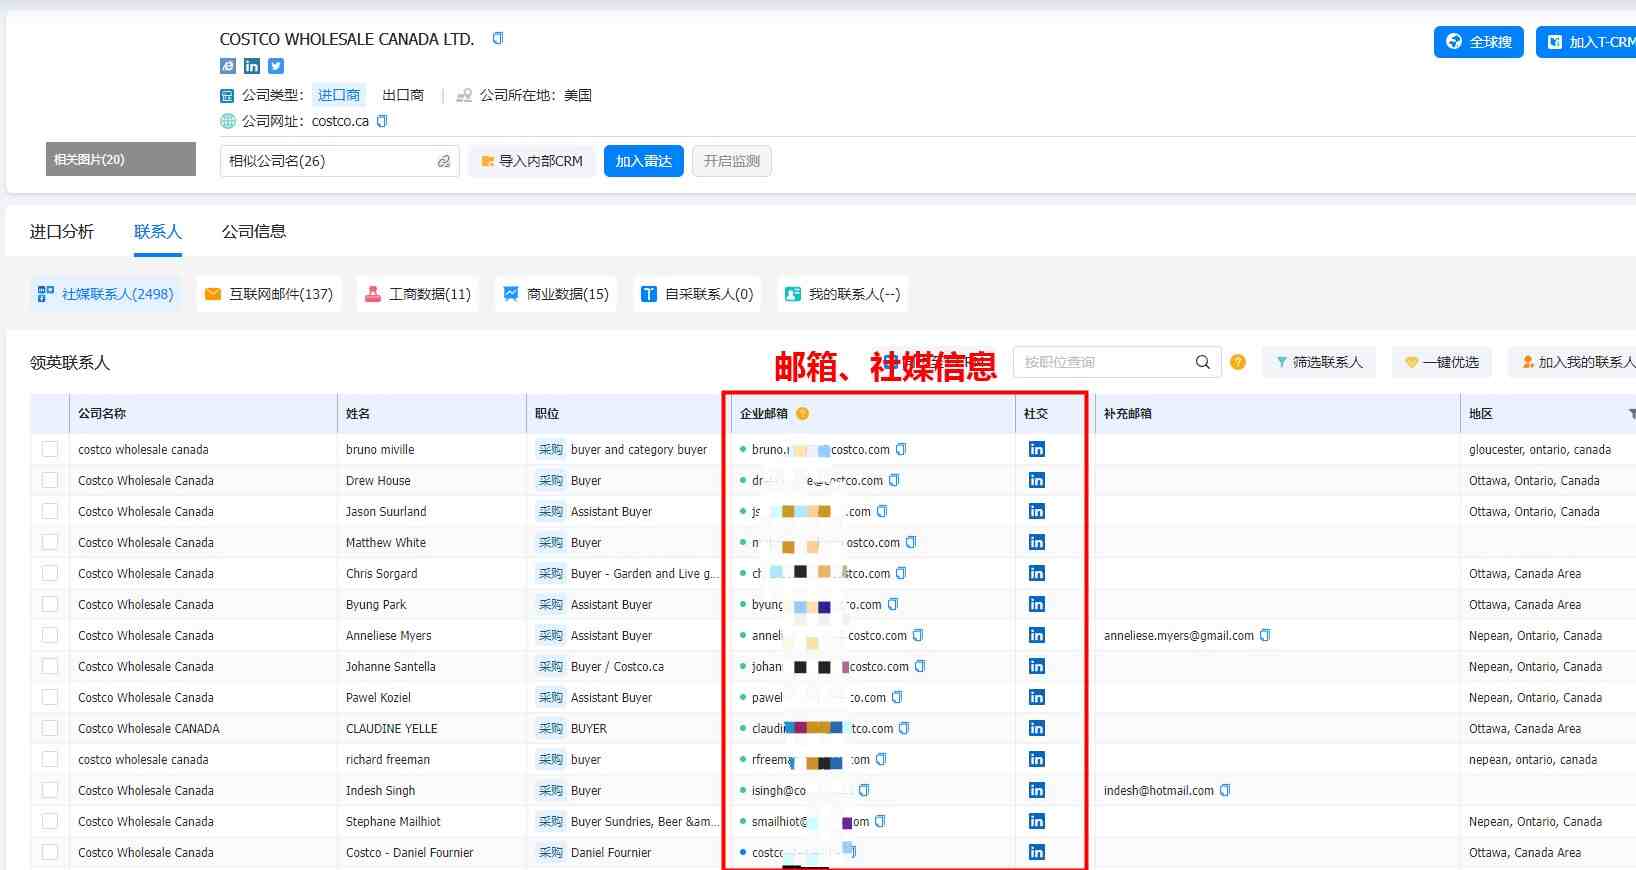Image resolution: width=1636 pixels, height=870 pixels.
Task: Select the 商业数据(15) sub-tab
Action: (556, 294)
